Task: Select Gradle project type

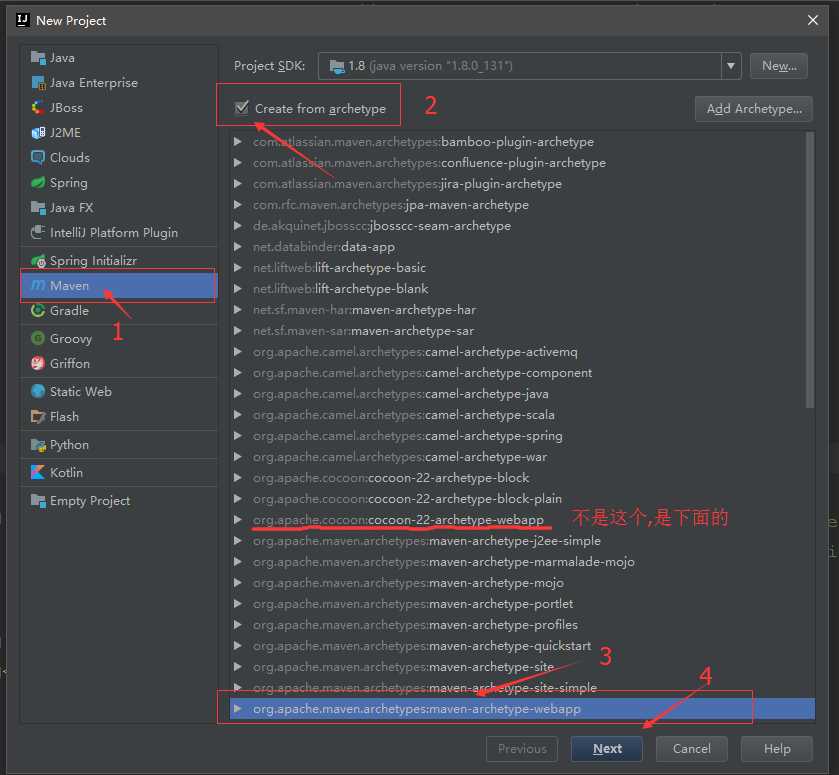Action: click(119, 310)
